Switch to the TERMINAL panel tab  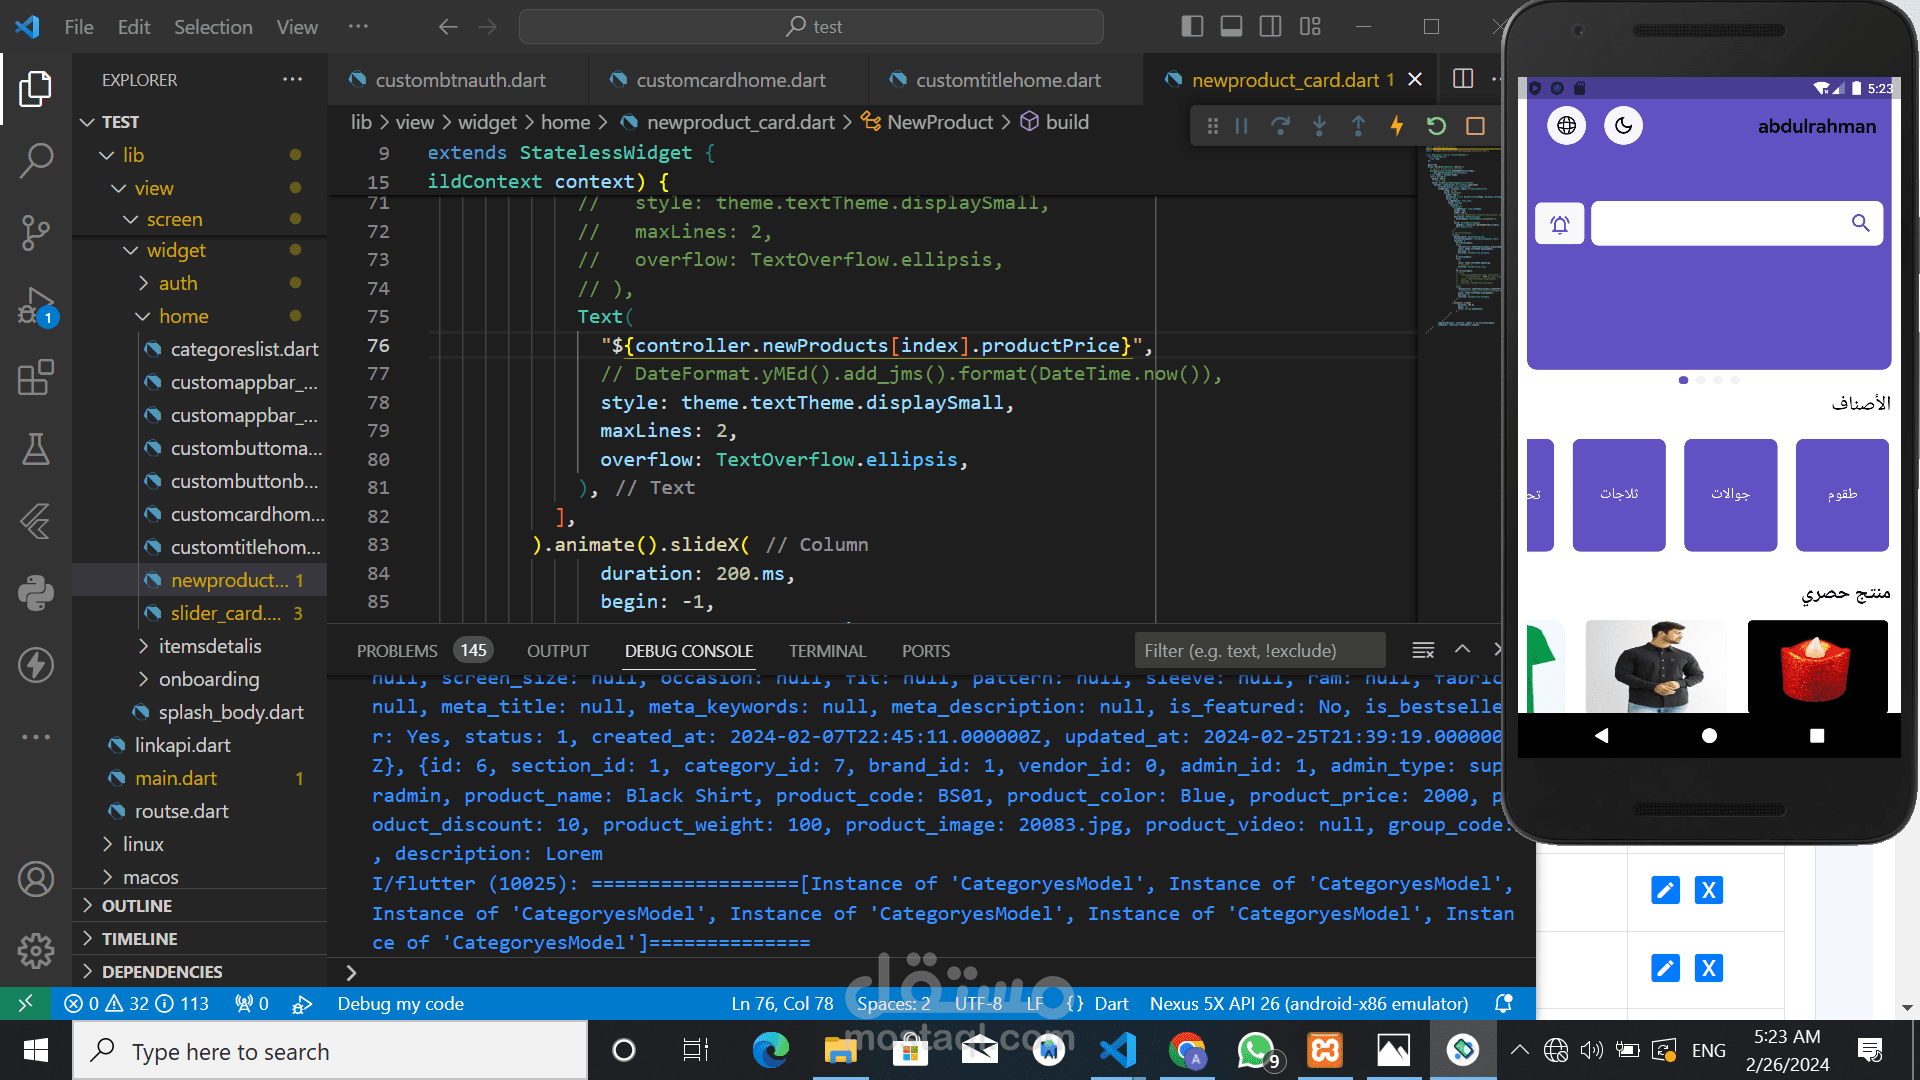click(x=827, y=651)
